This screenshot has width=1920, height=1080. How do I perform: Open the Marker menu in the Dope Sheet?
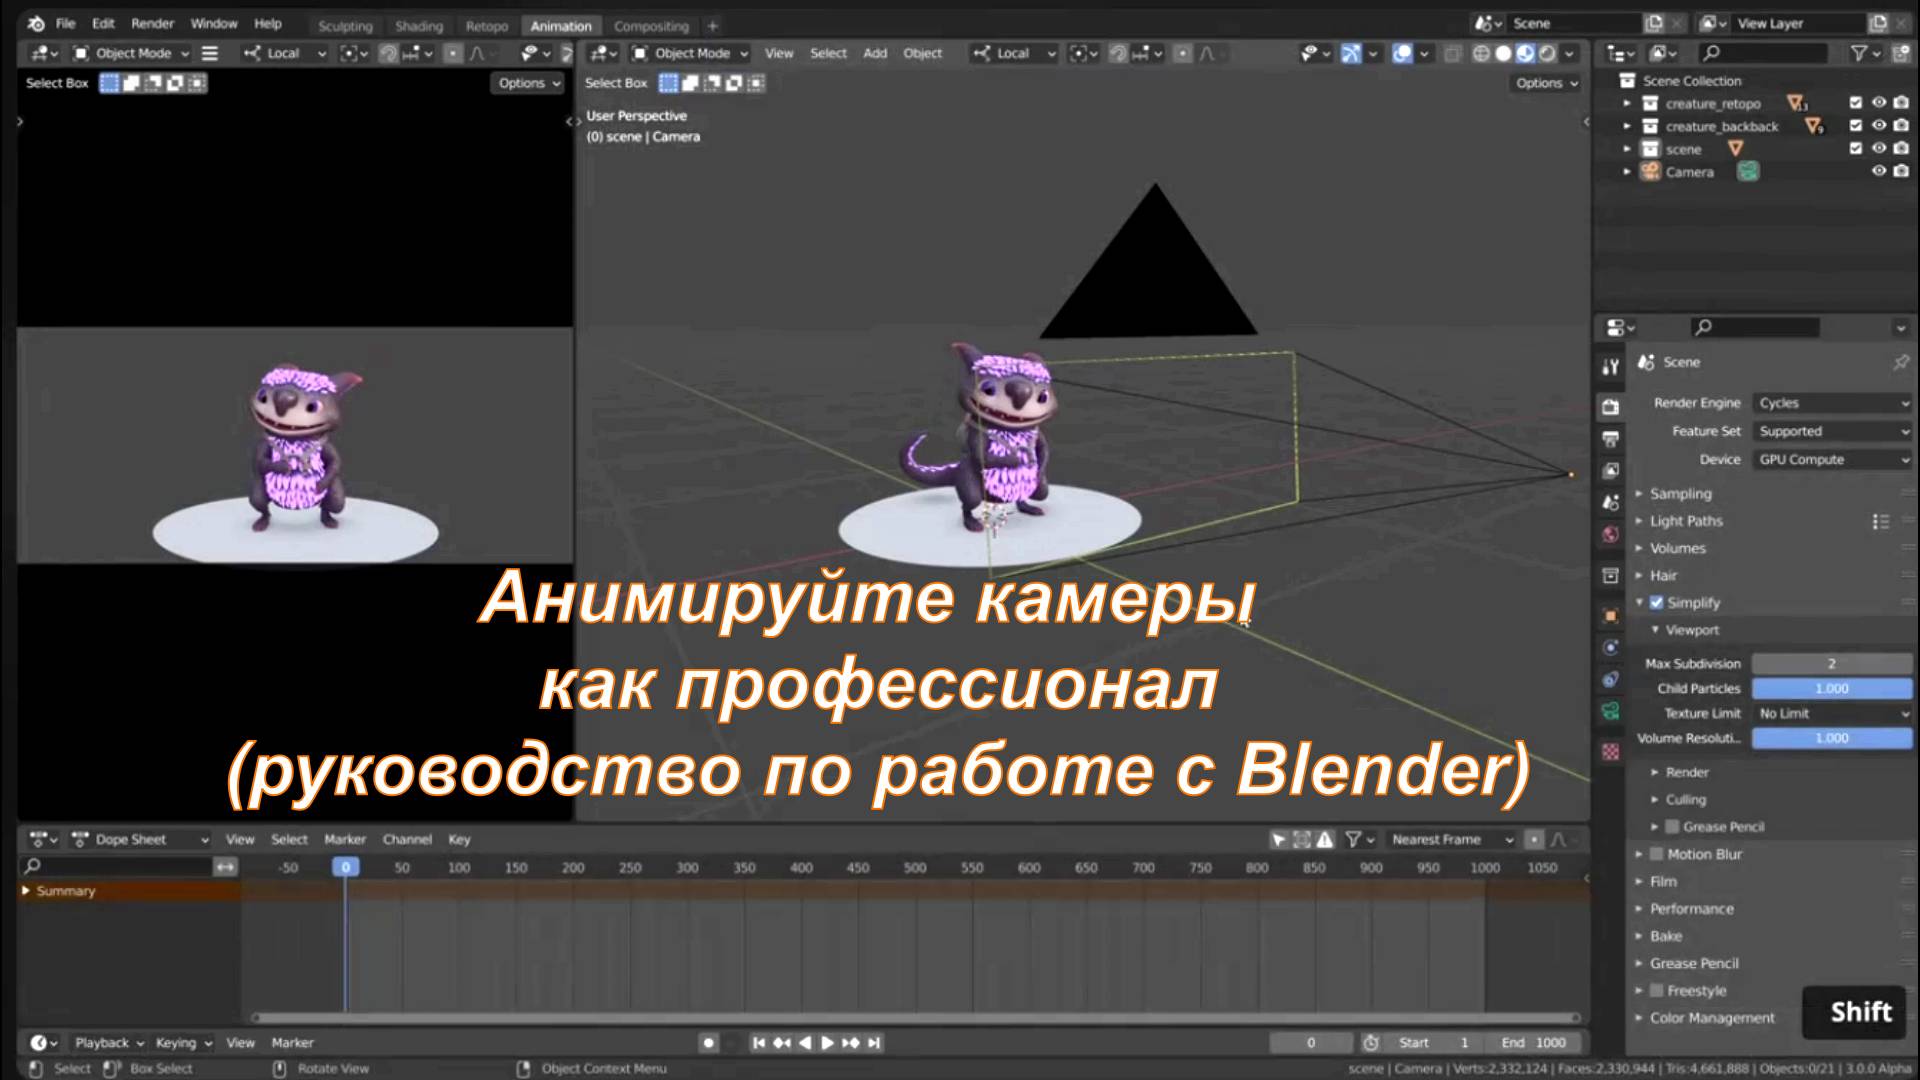click(x=344, y=840)
